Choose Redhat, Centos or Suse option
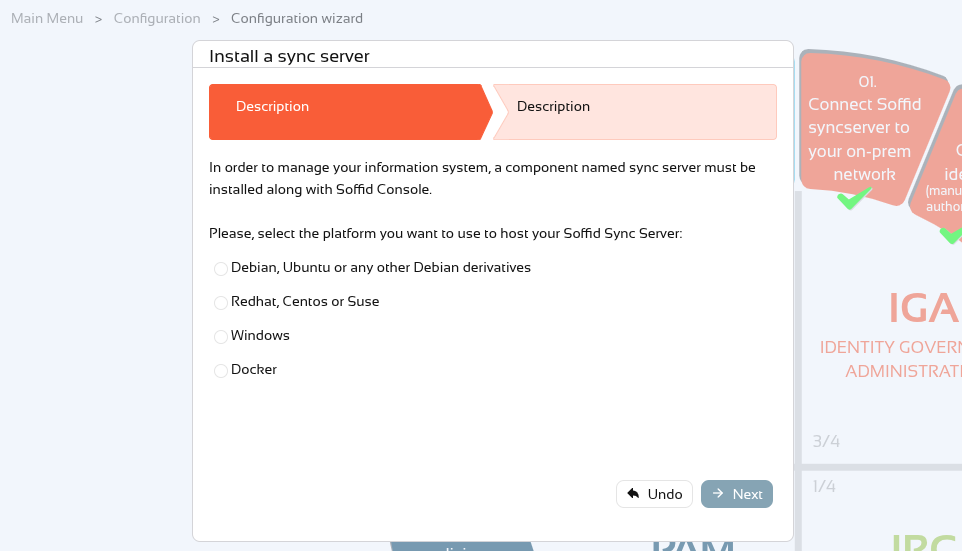The height and width of the screenshot is (551, 962). pyautogui.click(x=221, y=302)
